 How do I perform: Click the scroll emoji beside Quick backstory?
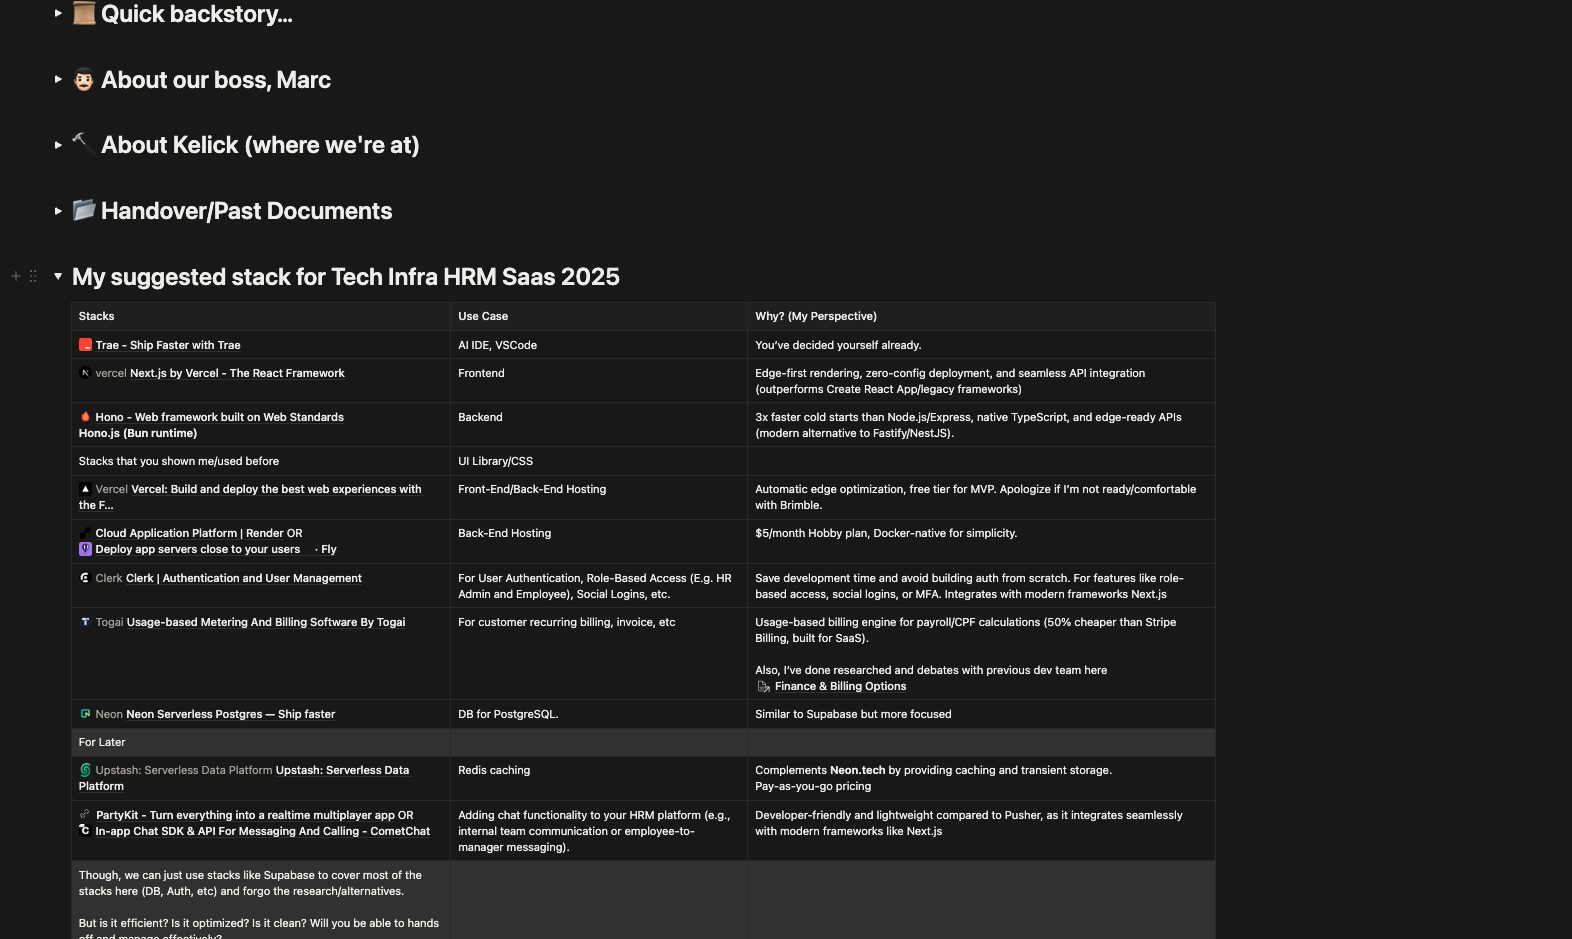tap(84, 13)
